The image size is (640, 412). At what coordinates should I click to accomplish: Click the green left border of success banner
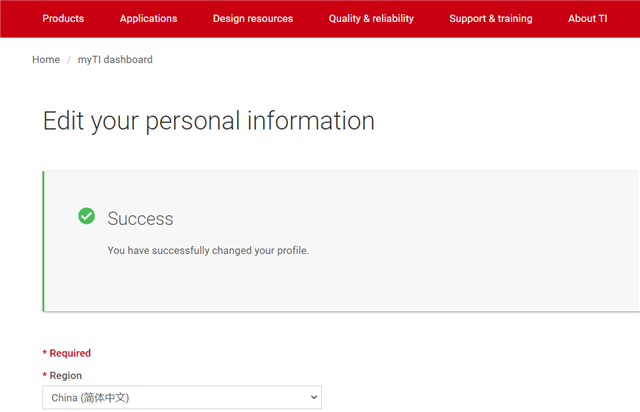[x=44, y=241]
